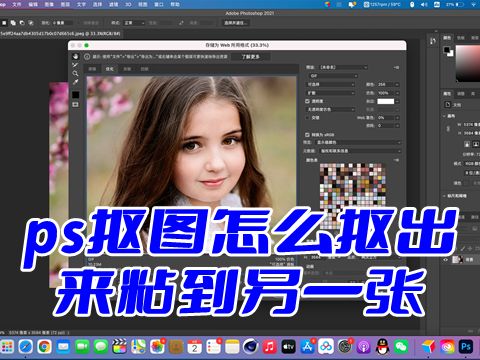480x360 pixels.
Task: Click the 了解更多 button
Action: tap(250, 57)
